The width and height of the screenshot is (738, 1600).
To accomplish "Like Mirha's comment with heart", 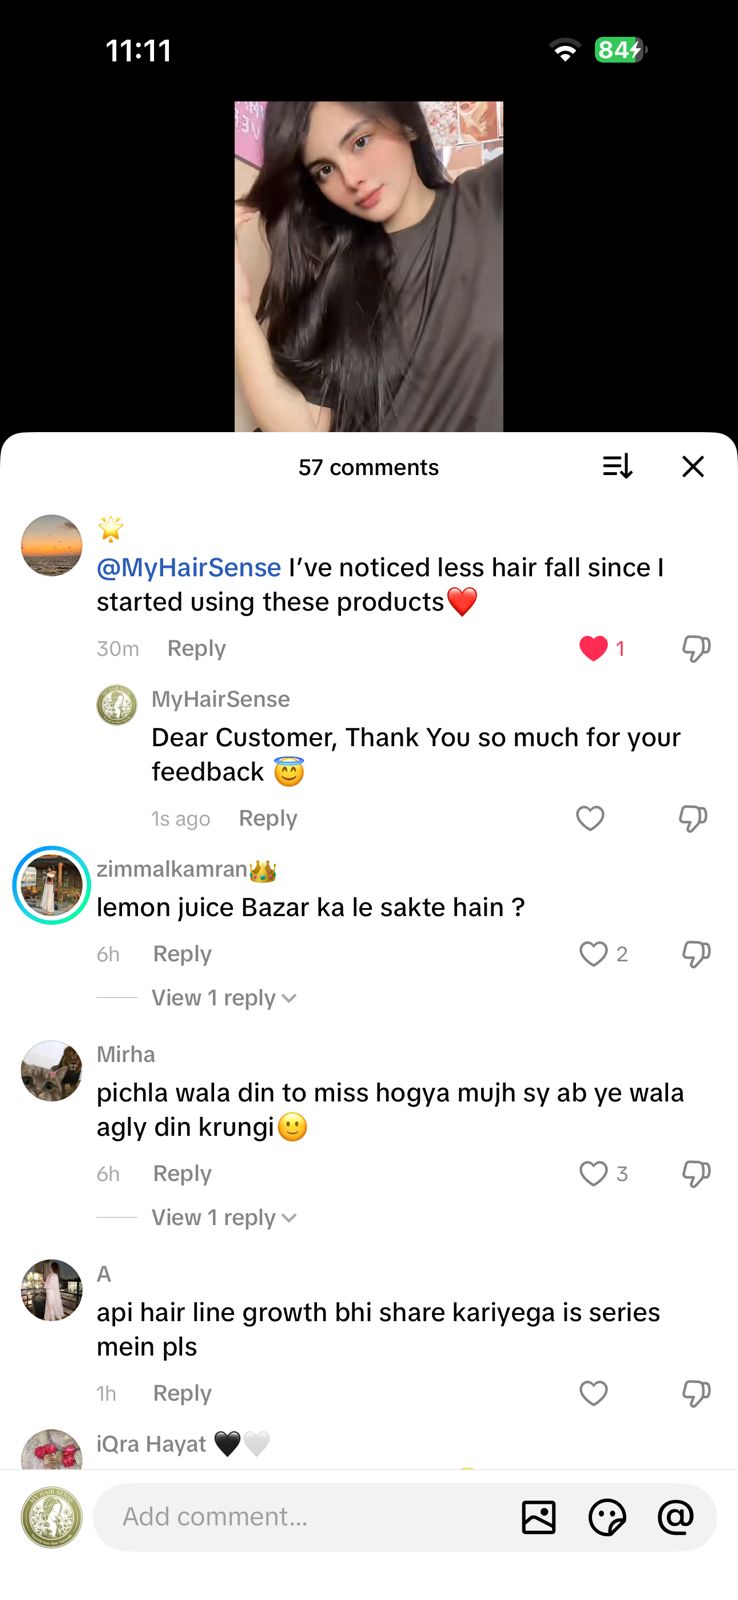I will 594,1174.
